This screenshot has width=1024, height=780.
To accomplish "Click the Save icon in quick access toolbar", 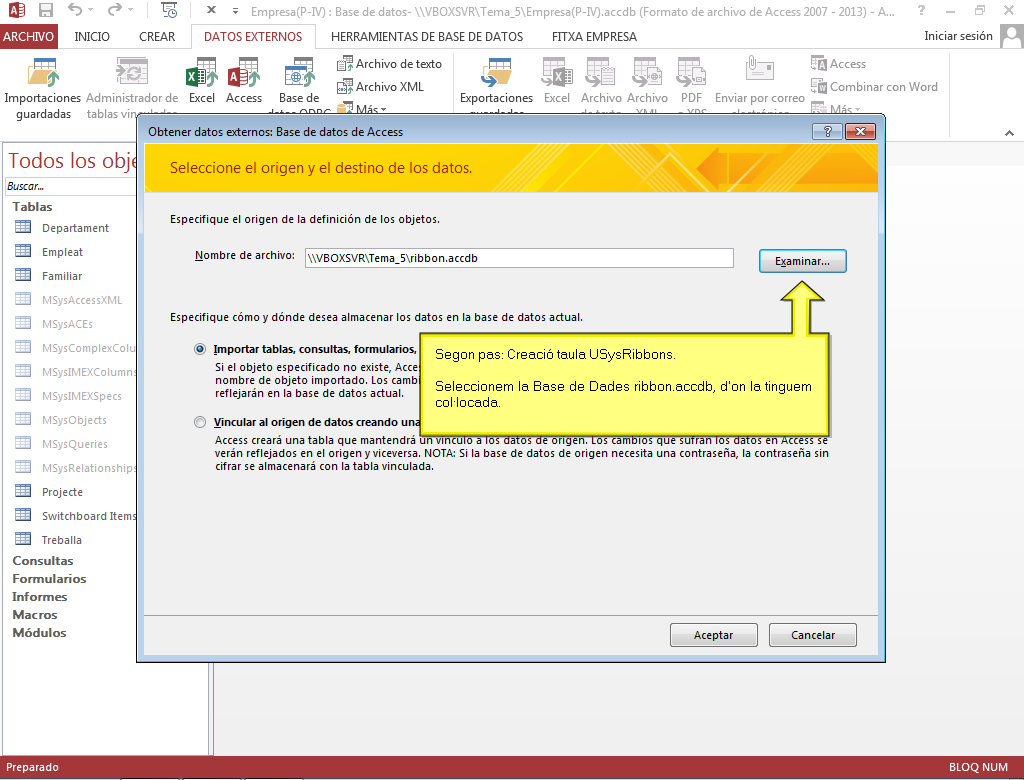I will (x=46, y=10).
